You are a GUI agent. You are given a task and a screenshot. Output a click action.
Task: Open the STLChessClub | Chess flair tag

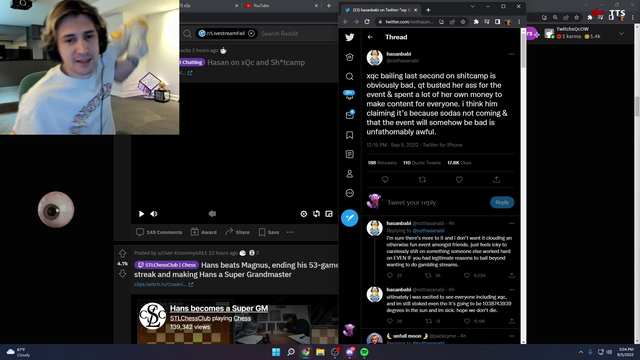(167, 265)
